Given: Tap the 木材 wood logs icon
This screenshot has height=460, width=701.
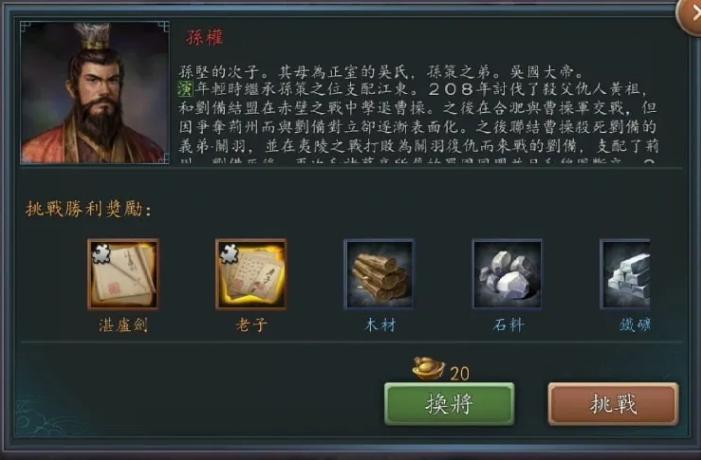Looking at the screenshot, I should coord(379,274).
